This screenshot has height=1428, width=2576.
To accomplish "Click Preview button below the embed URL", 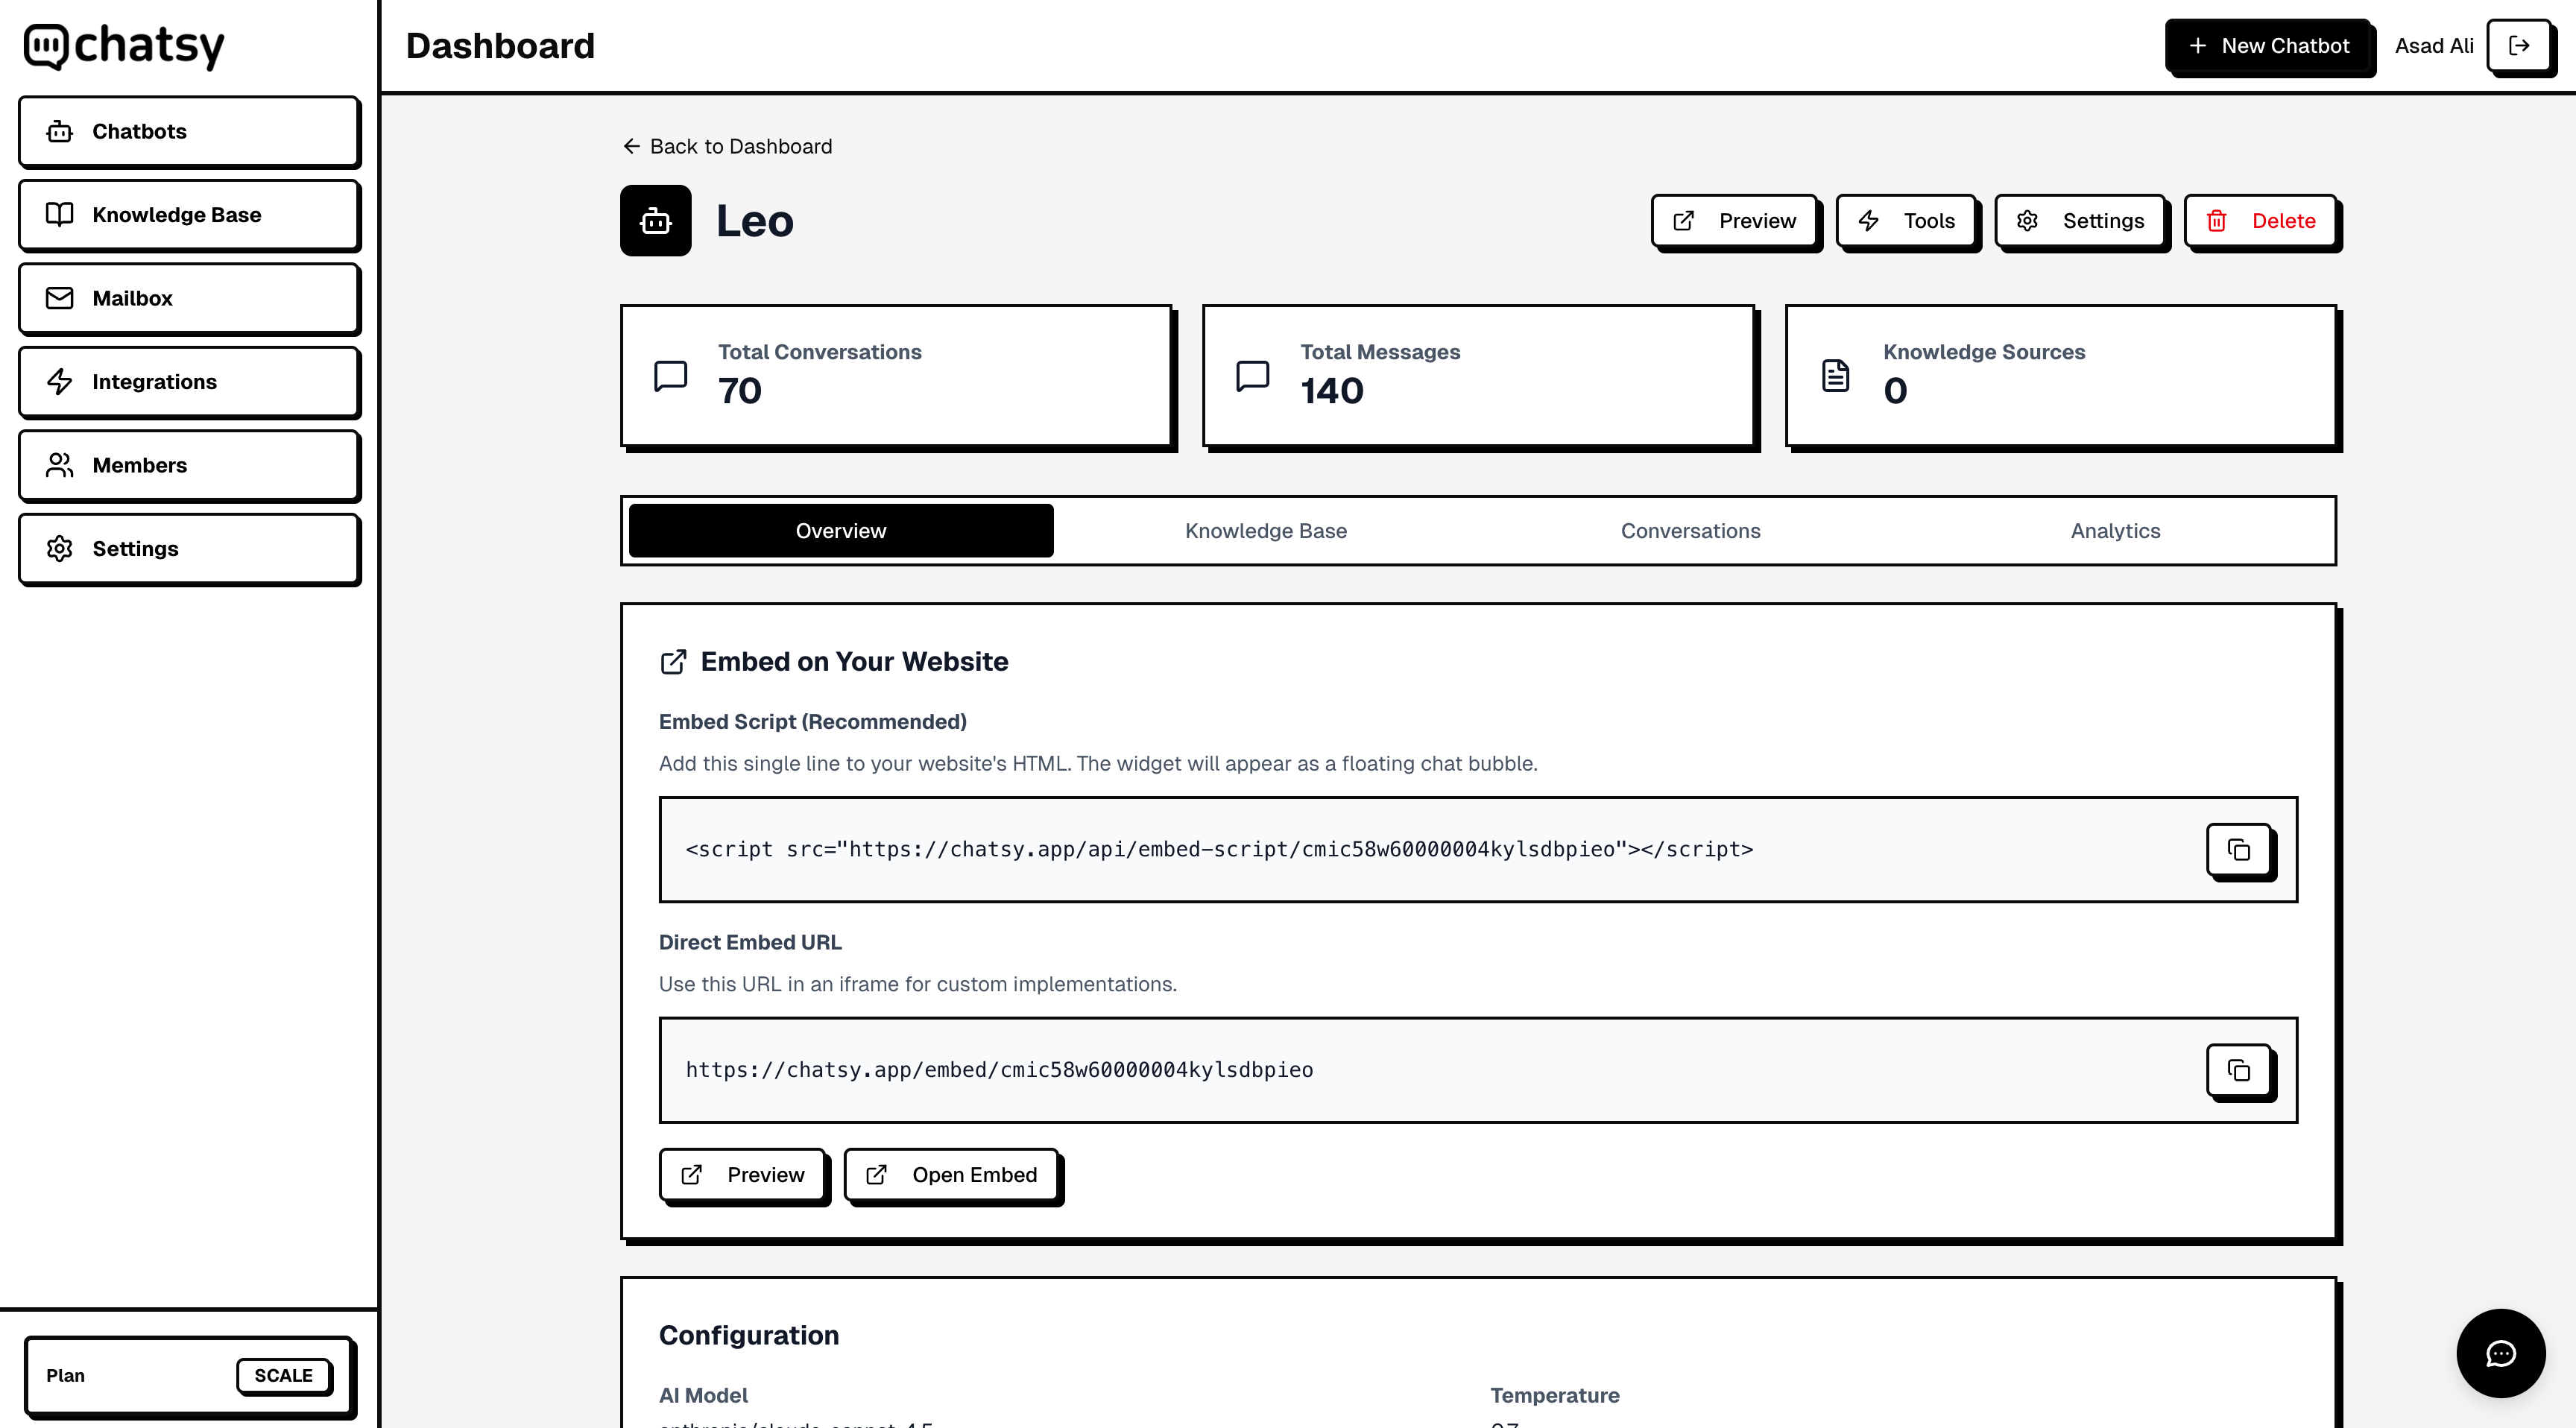I will click(x=743, y=1175).
